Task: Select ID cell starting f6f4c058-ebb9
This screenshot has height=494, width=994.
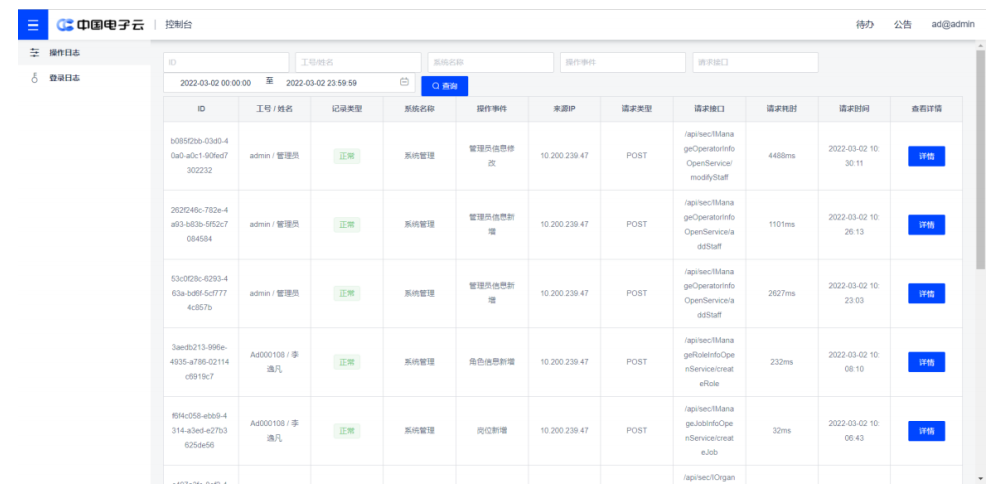Action: coord(201,431)
